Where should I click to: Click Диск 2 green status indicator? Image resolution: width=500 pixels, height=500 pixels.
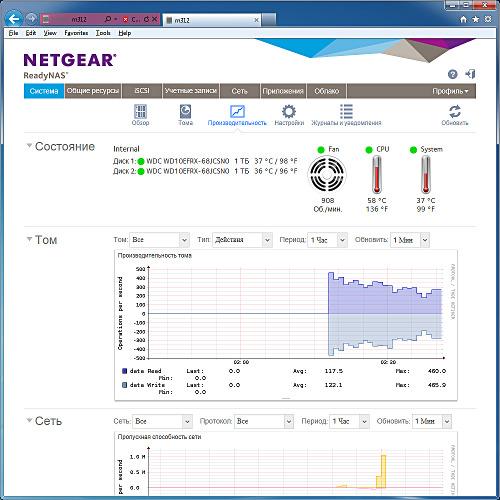(141, 172)
